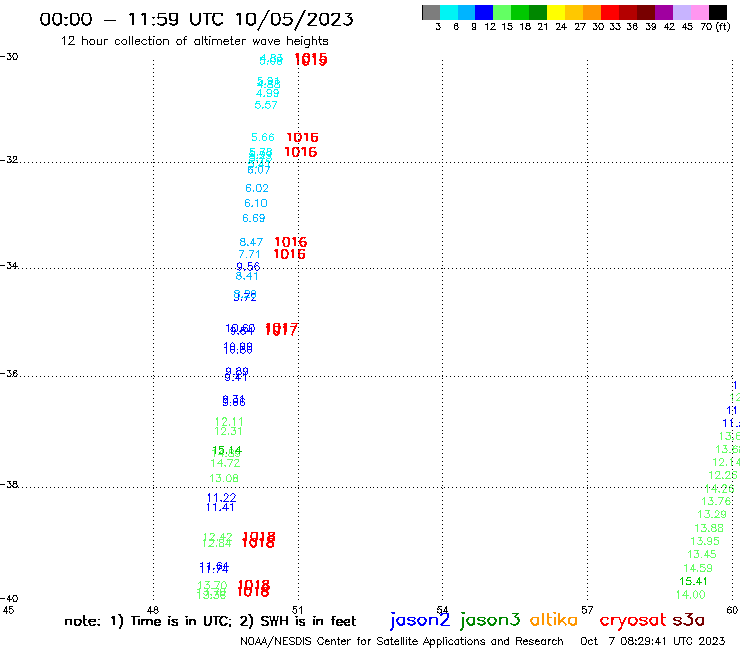This screenshot has width=740, height=650.
Task: Click the 'jason3' satellite label
Action: [x=490, y=620]
